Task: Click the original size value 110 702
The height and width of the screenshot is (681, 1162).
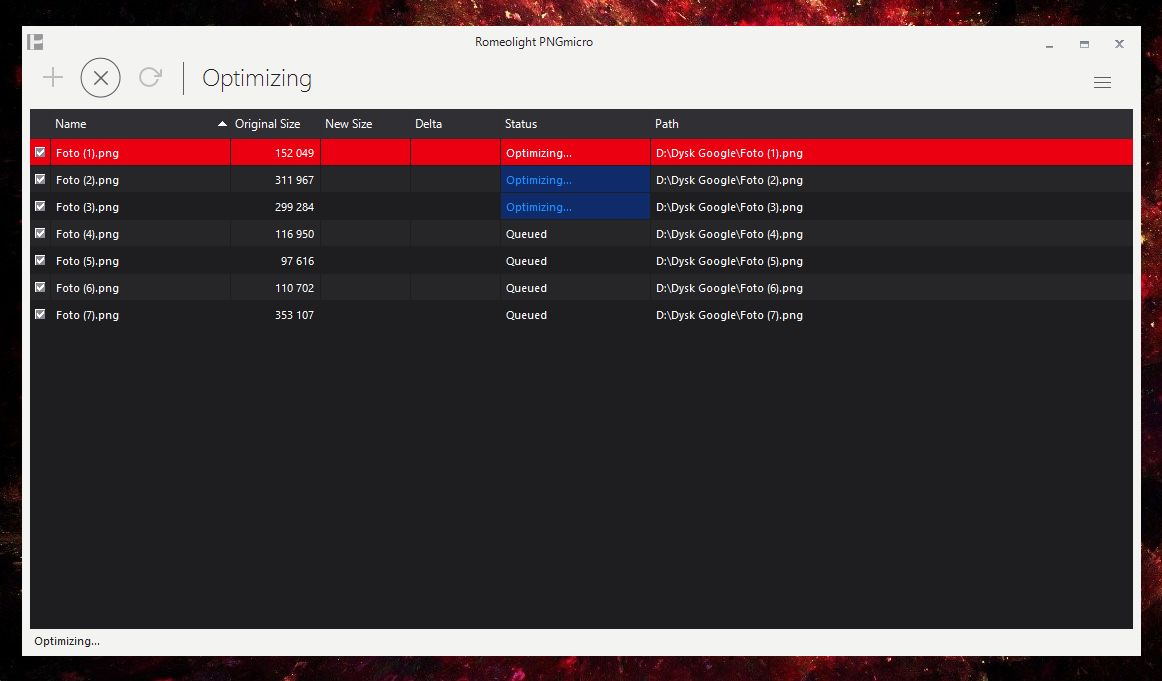Action: pos(294,288)
